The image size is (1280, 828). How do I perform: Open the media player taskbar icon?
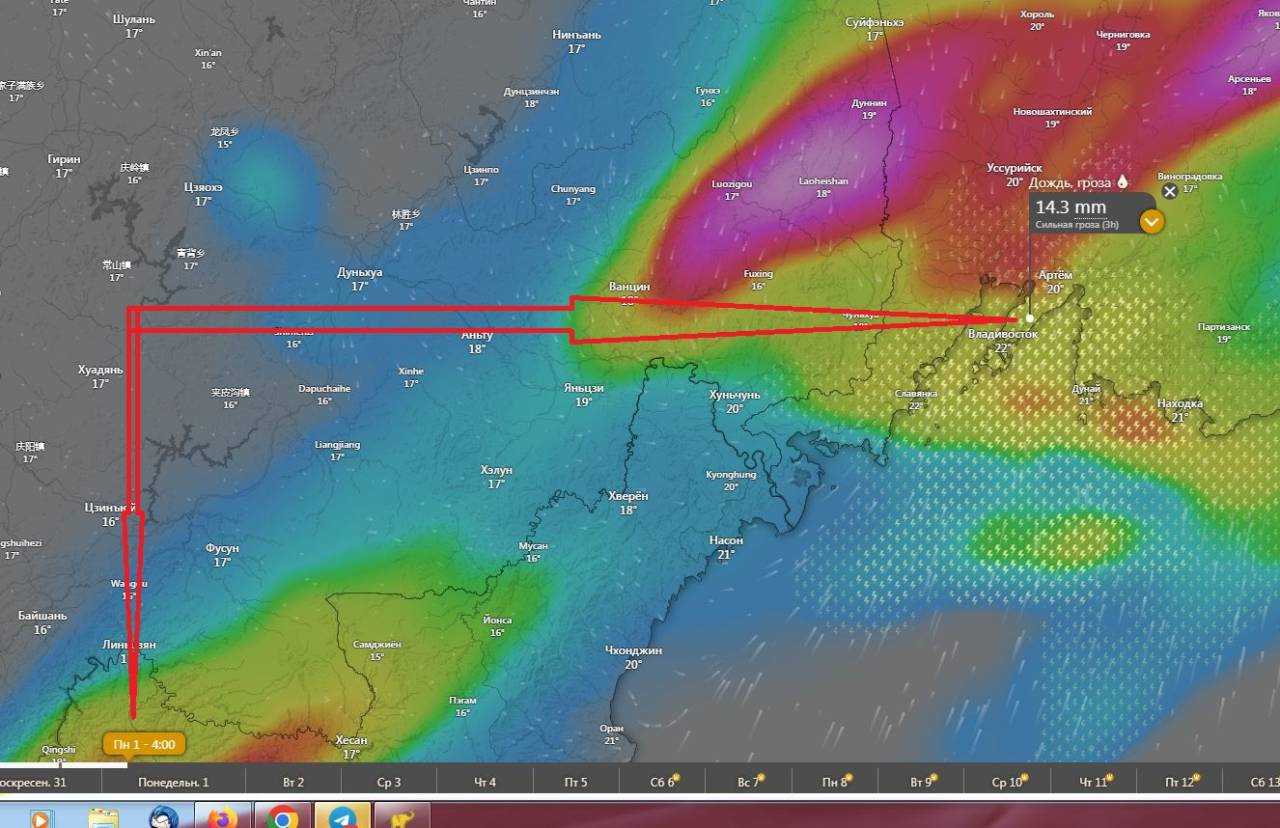pos(41,817)
